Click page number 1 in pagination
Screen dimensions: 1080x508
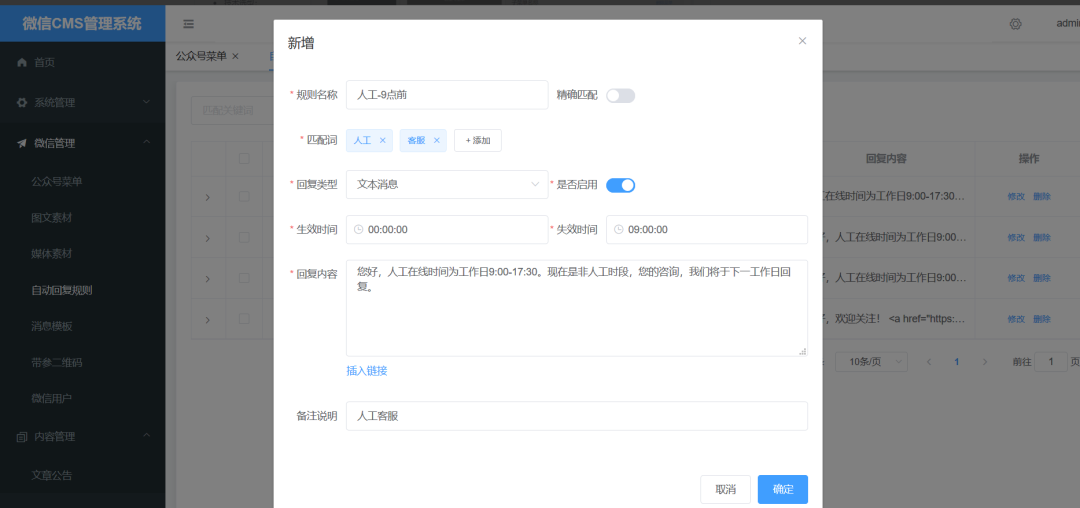[957, 361]
